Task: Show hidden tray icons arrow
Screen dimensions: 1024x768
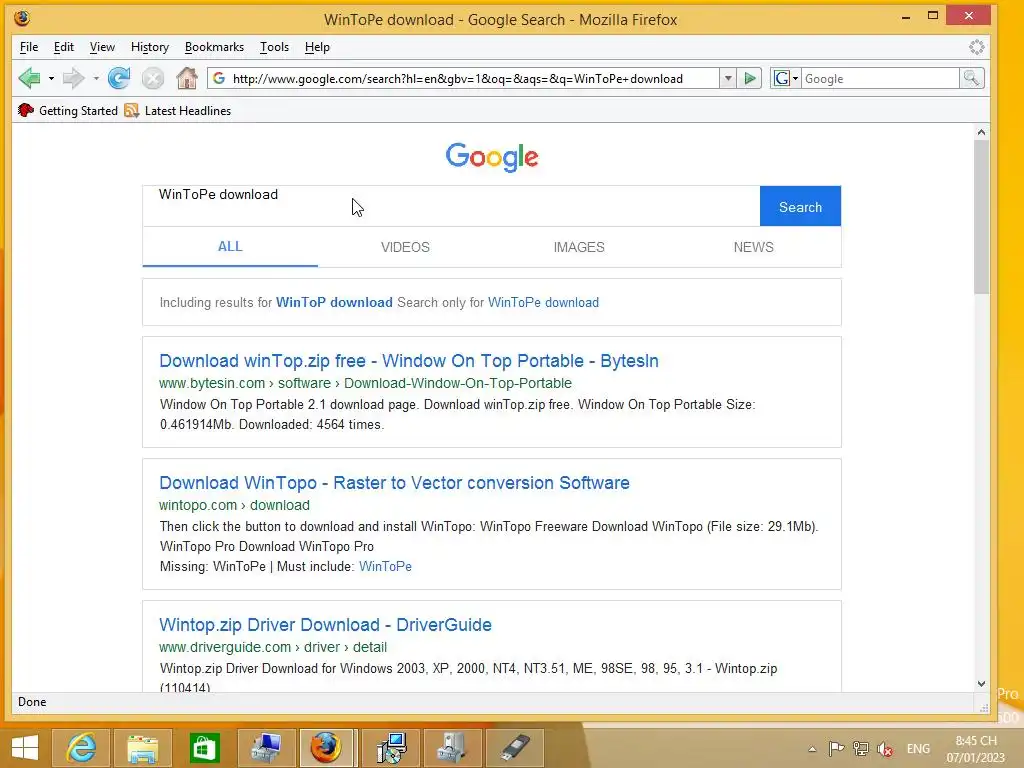Action: click(812, 749)
